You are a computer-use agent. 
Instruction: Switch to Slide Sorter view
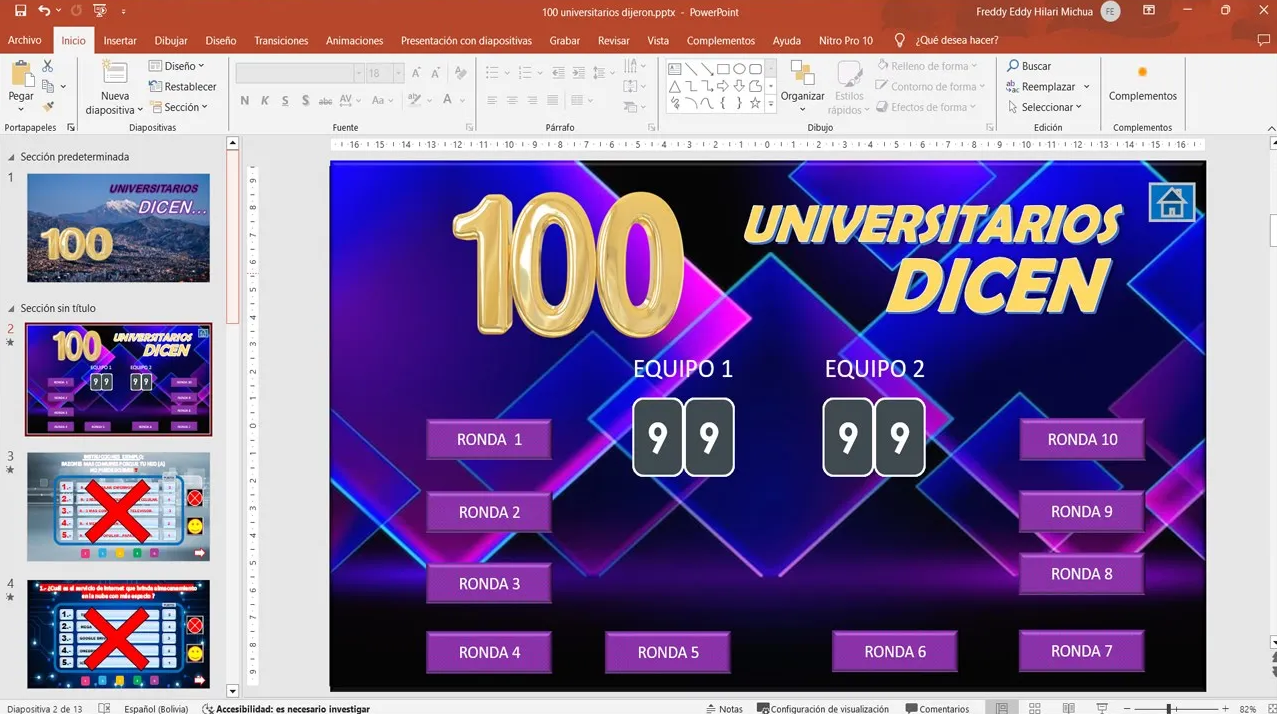(1035, 708)
